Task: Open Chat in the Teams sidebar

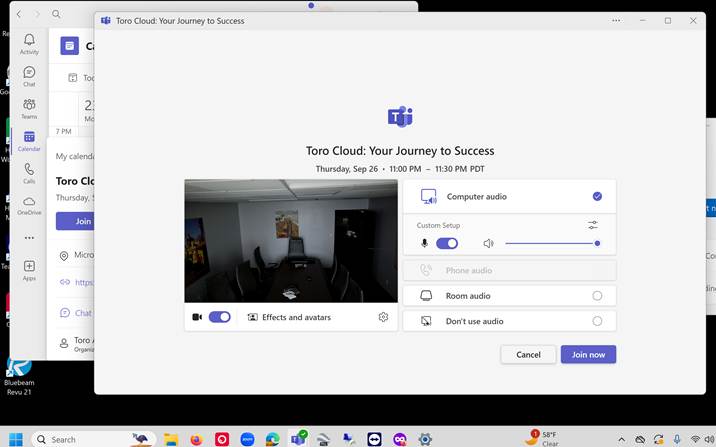Action: [x=29, y=77]
